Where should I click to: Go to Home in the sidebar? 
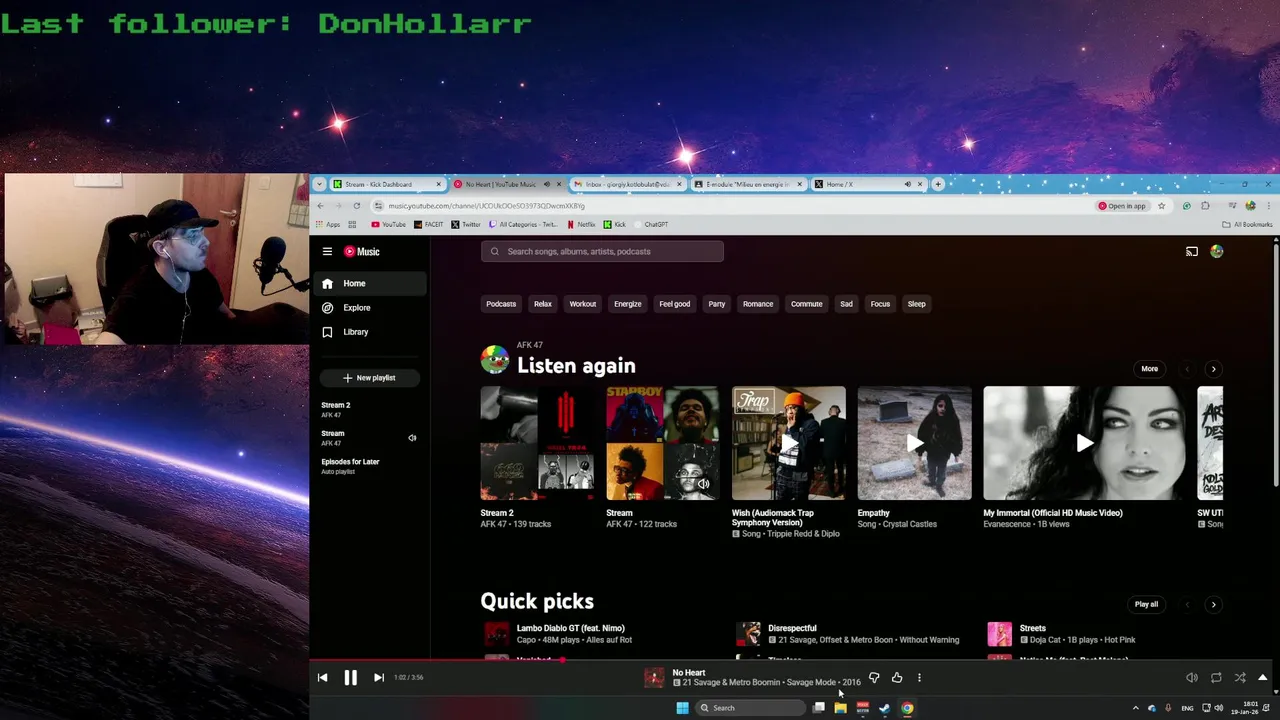point(372,284)
